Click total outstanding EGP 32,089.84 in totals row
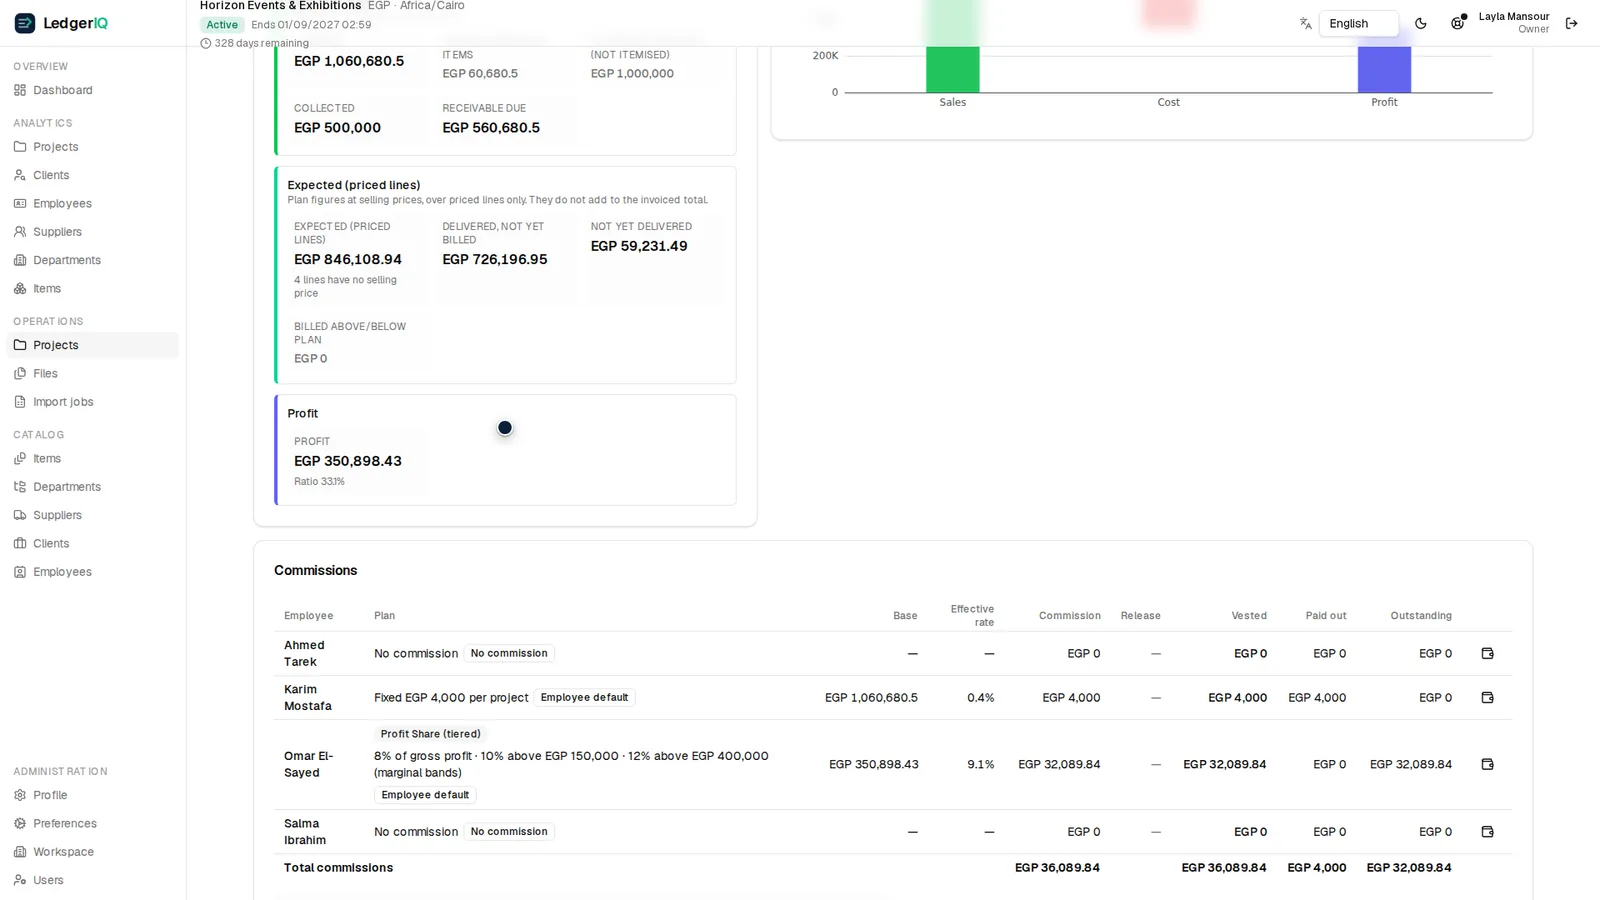1600x900 pixels. (x=1409, y=867)
